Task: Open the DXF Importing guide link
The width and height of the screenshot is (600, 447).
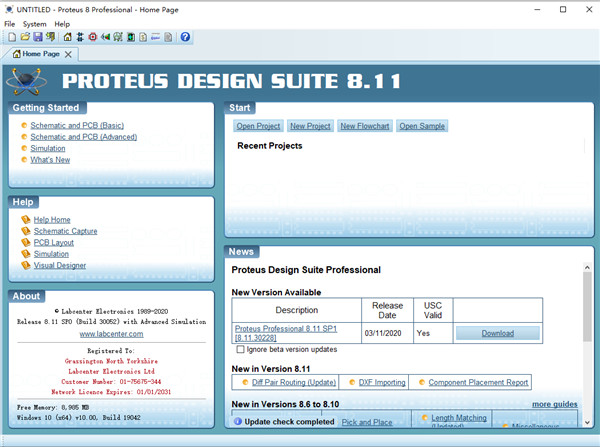Action: (382, 382)
